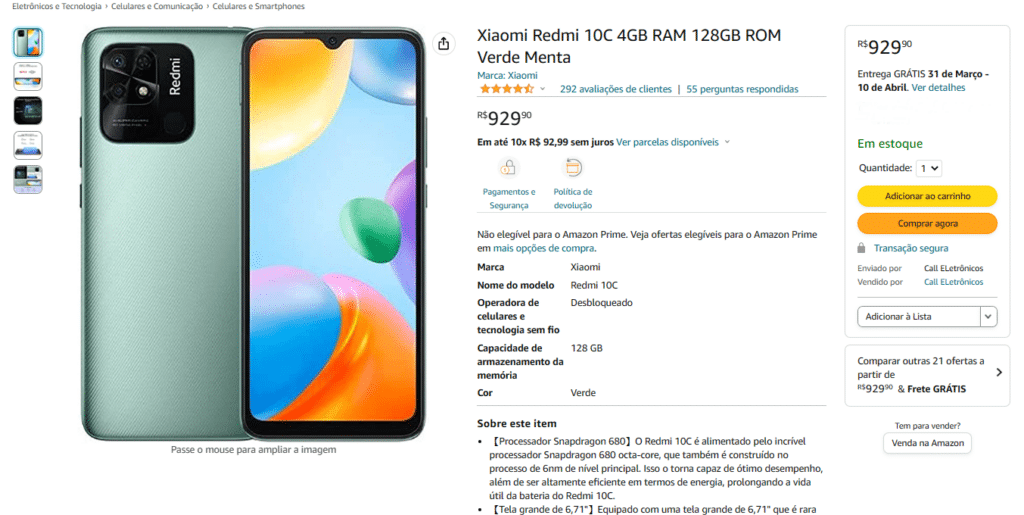The image size is (1024, 515).
Task: Click Venda na Amazon button
Action: [x=927, y=443]
